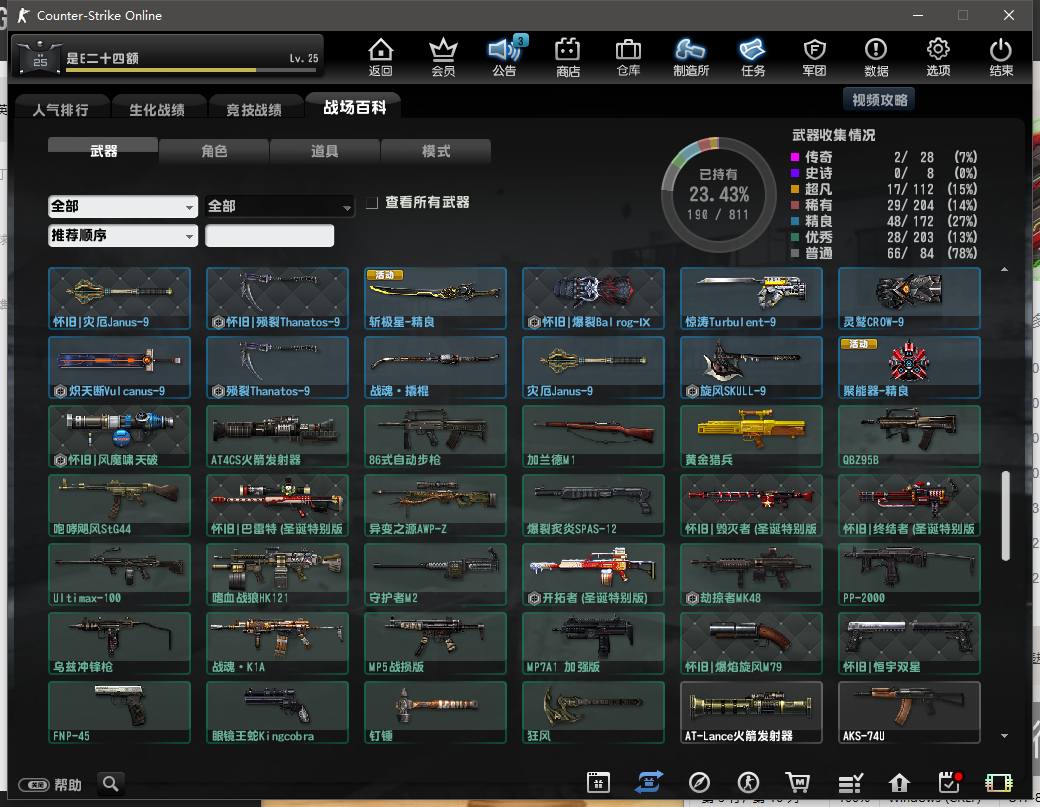Click the 传奇 magenta legend swatch
The height and width of the screenshot is (807, 1040).
(x=795, y=157)
